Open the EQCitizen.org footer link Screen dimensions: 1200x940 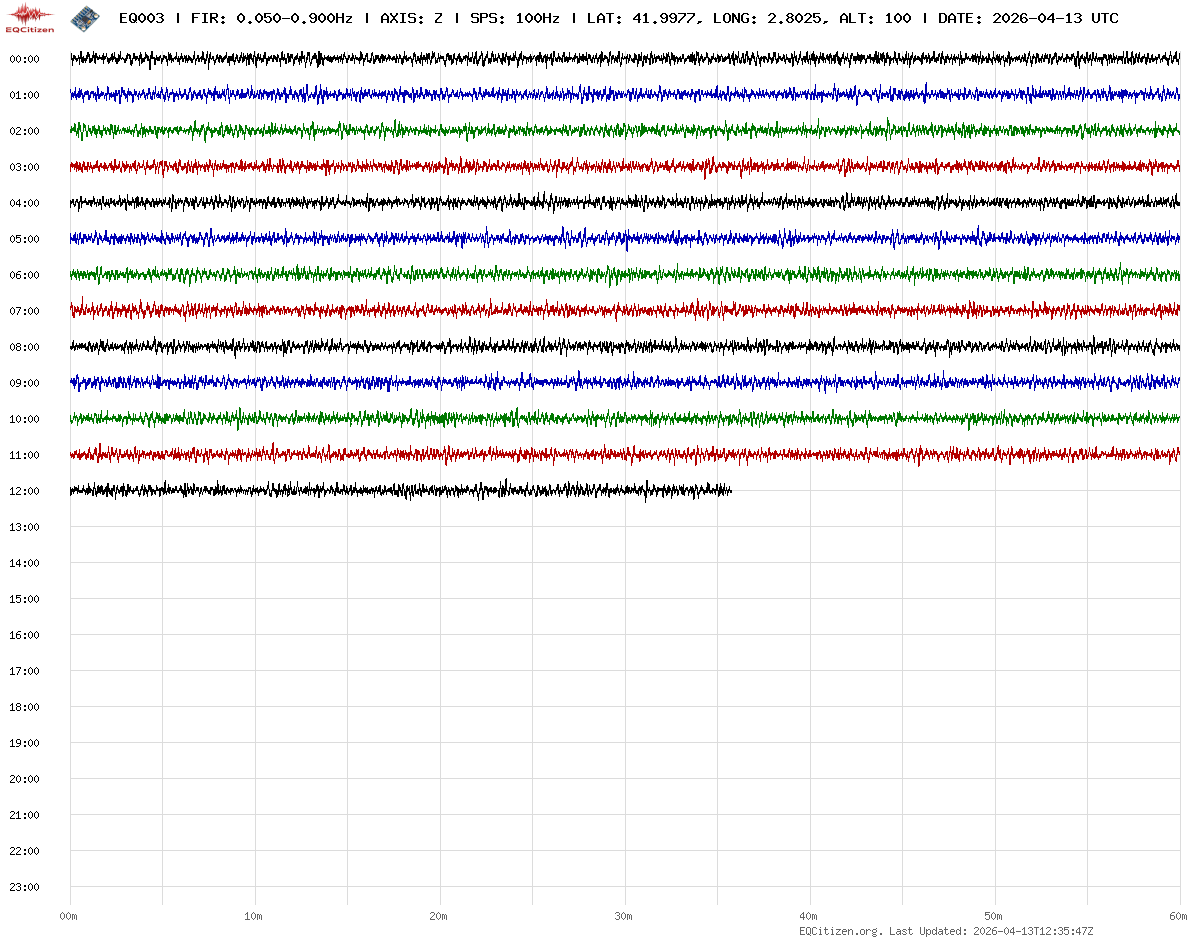[x=840, y=931]
